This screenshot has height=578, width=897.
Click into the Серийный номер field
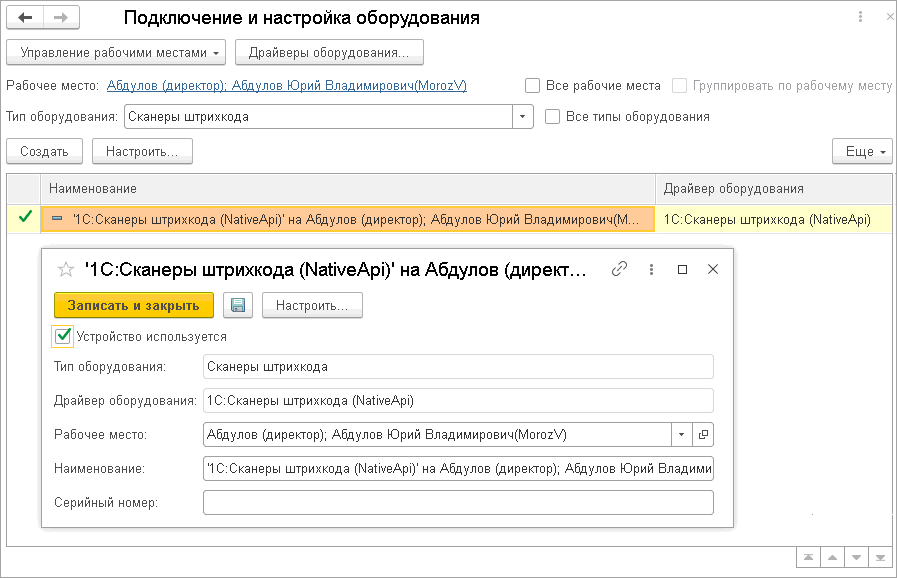tap(458, 502)
